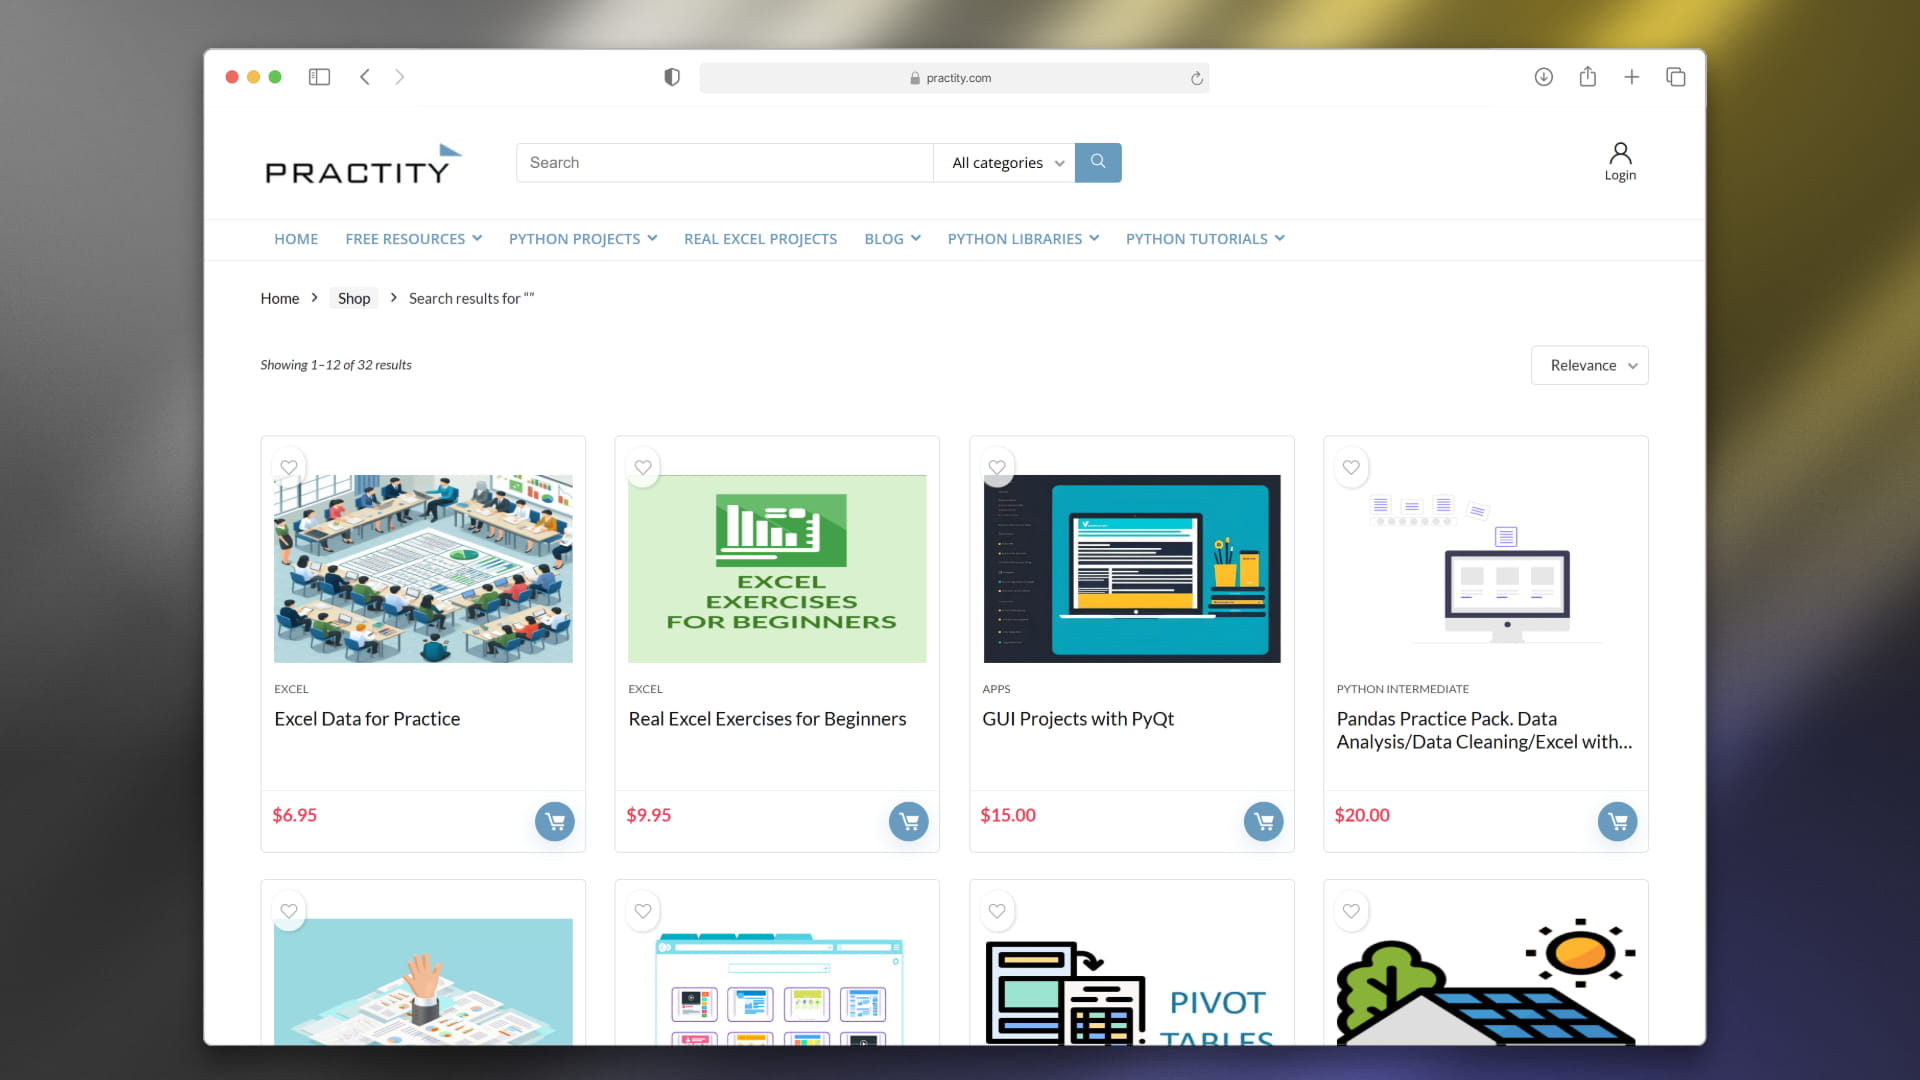This screenshot has height=1080, width=1920.
Task: Toggle heart on the dashboard-window product card
Action: 643,911
